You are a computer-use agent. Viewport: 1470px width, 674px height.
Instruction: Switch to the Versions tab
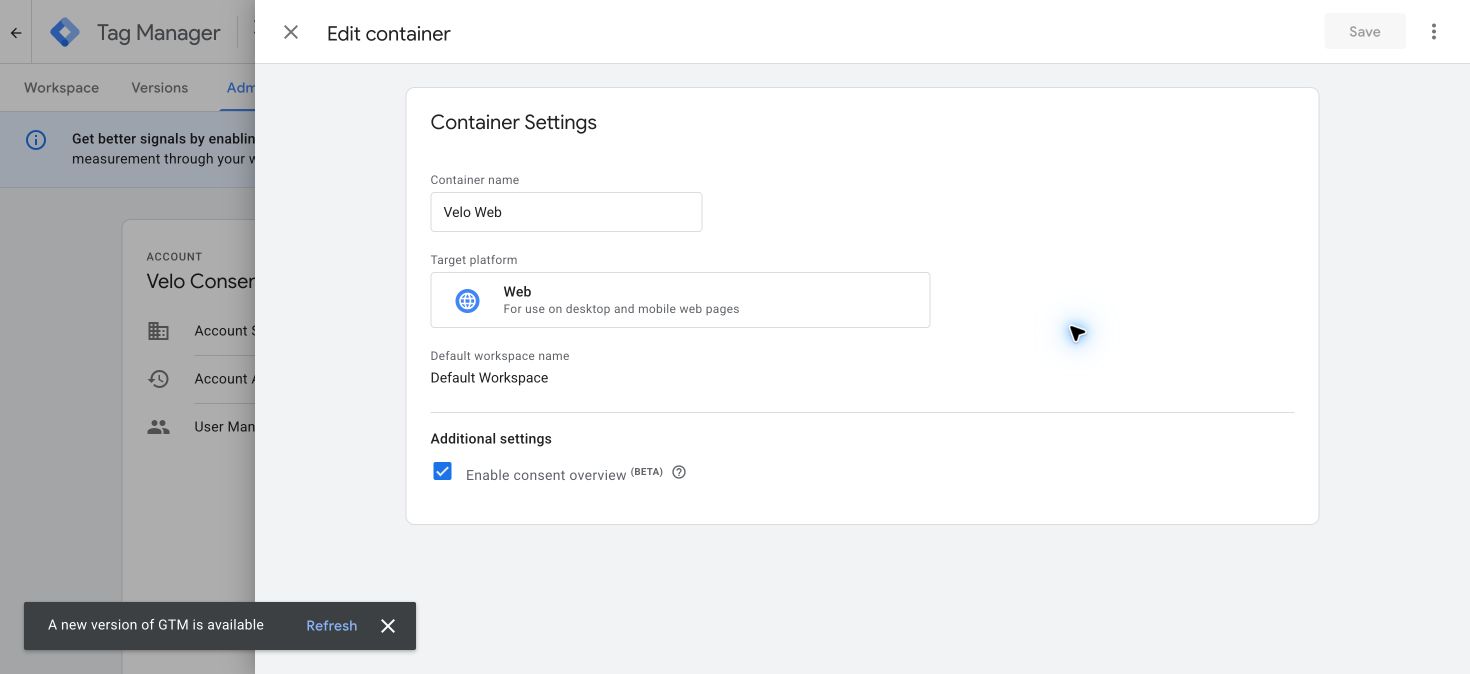[x=159, y=88]
